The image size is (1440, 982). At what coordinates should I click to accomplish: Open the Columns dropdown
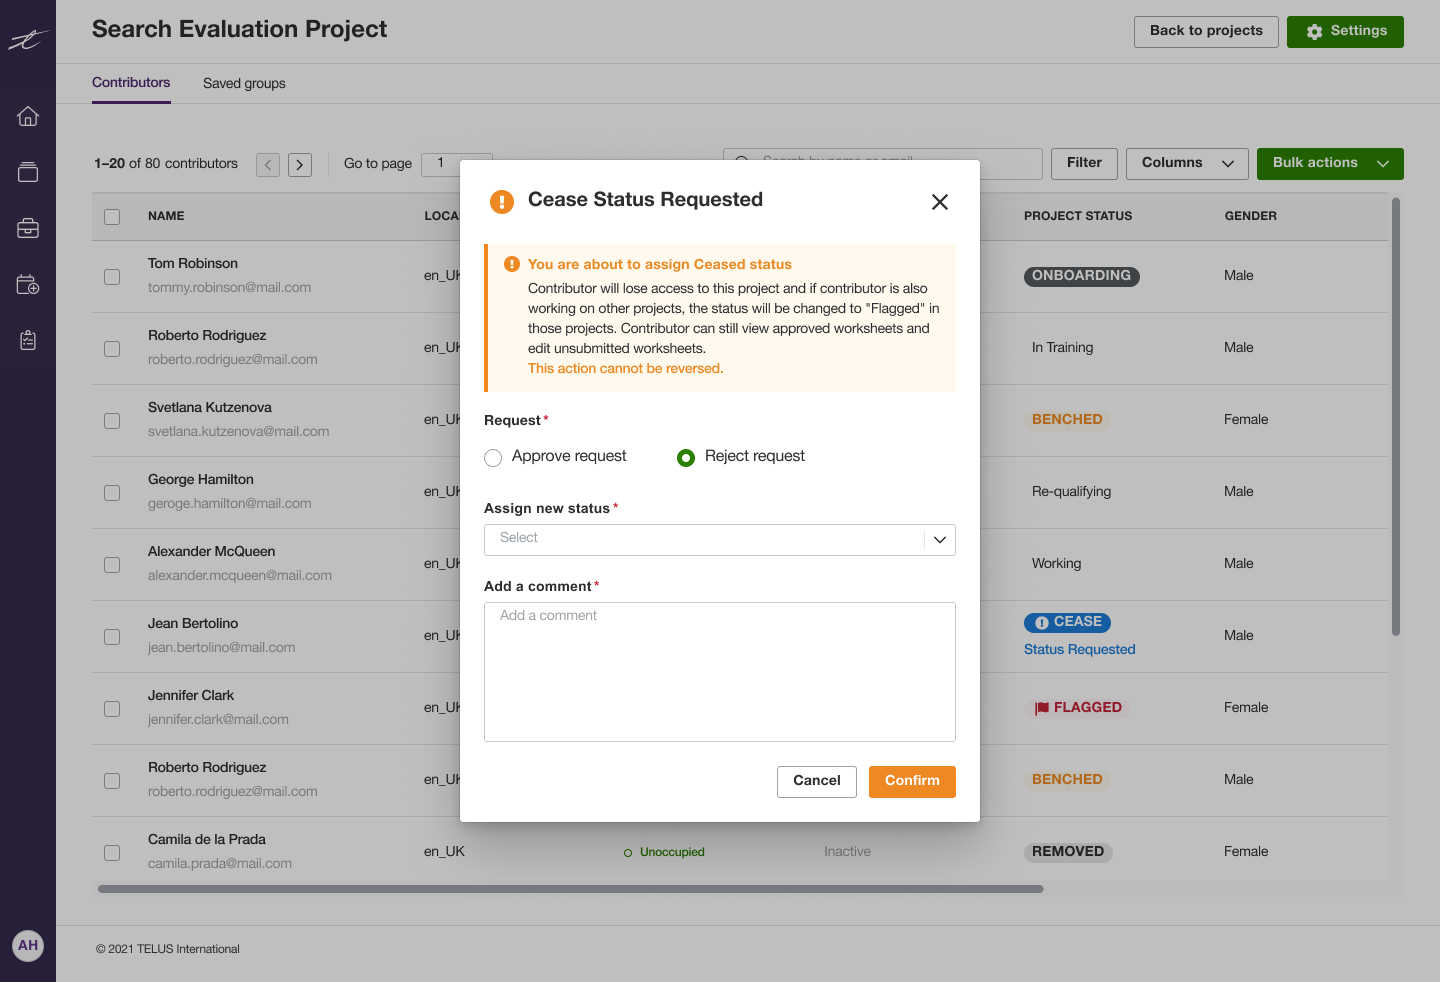pyautogui.click(x=1187, y=162)
